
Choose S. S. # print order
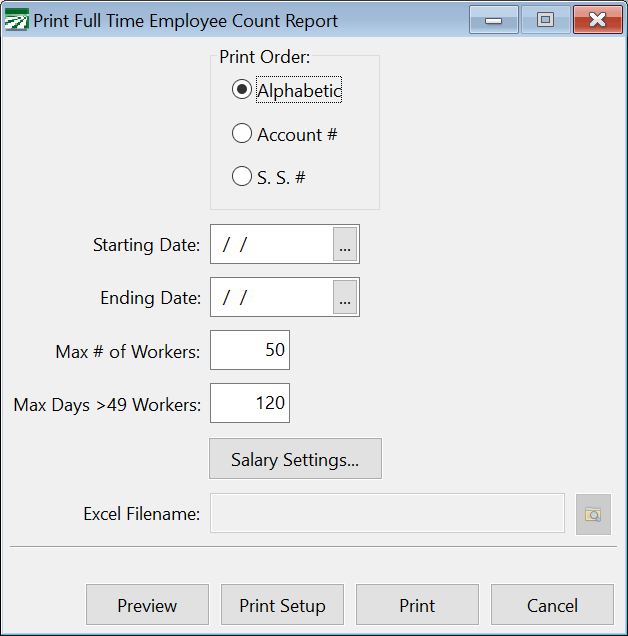(x=241, y=177)
